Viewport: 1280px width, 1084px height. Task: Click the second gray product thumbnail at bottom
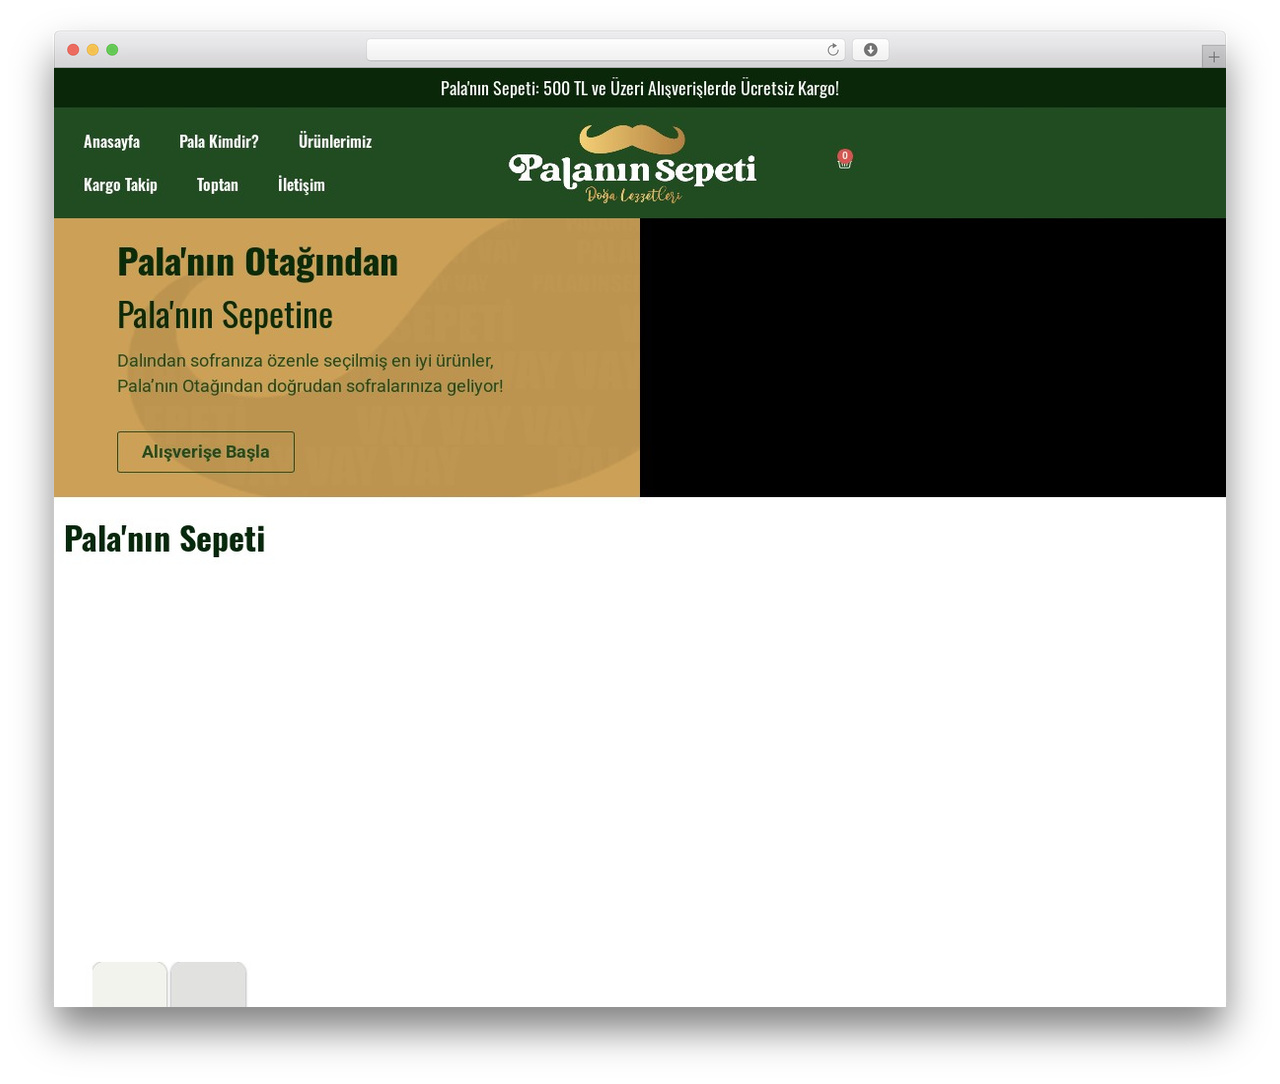point(208,985)
